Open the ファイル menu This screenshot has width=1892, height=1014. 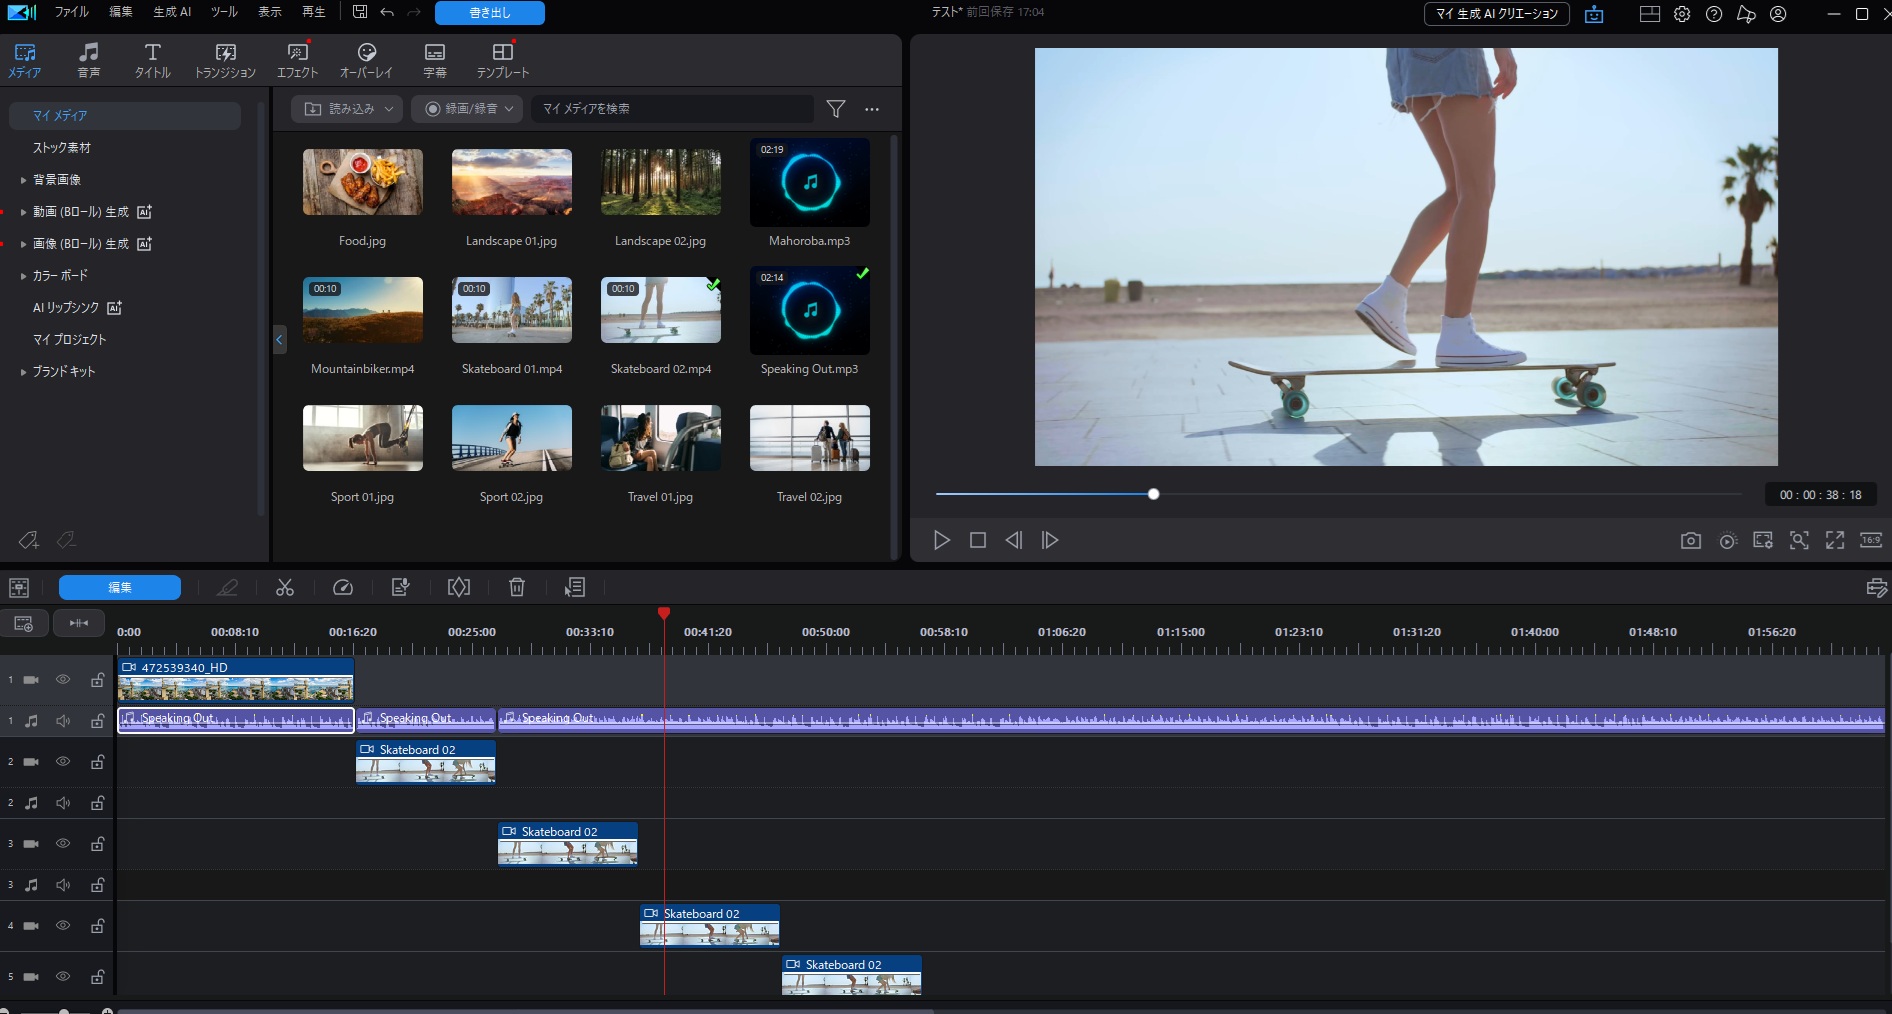point(71,12)
